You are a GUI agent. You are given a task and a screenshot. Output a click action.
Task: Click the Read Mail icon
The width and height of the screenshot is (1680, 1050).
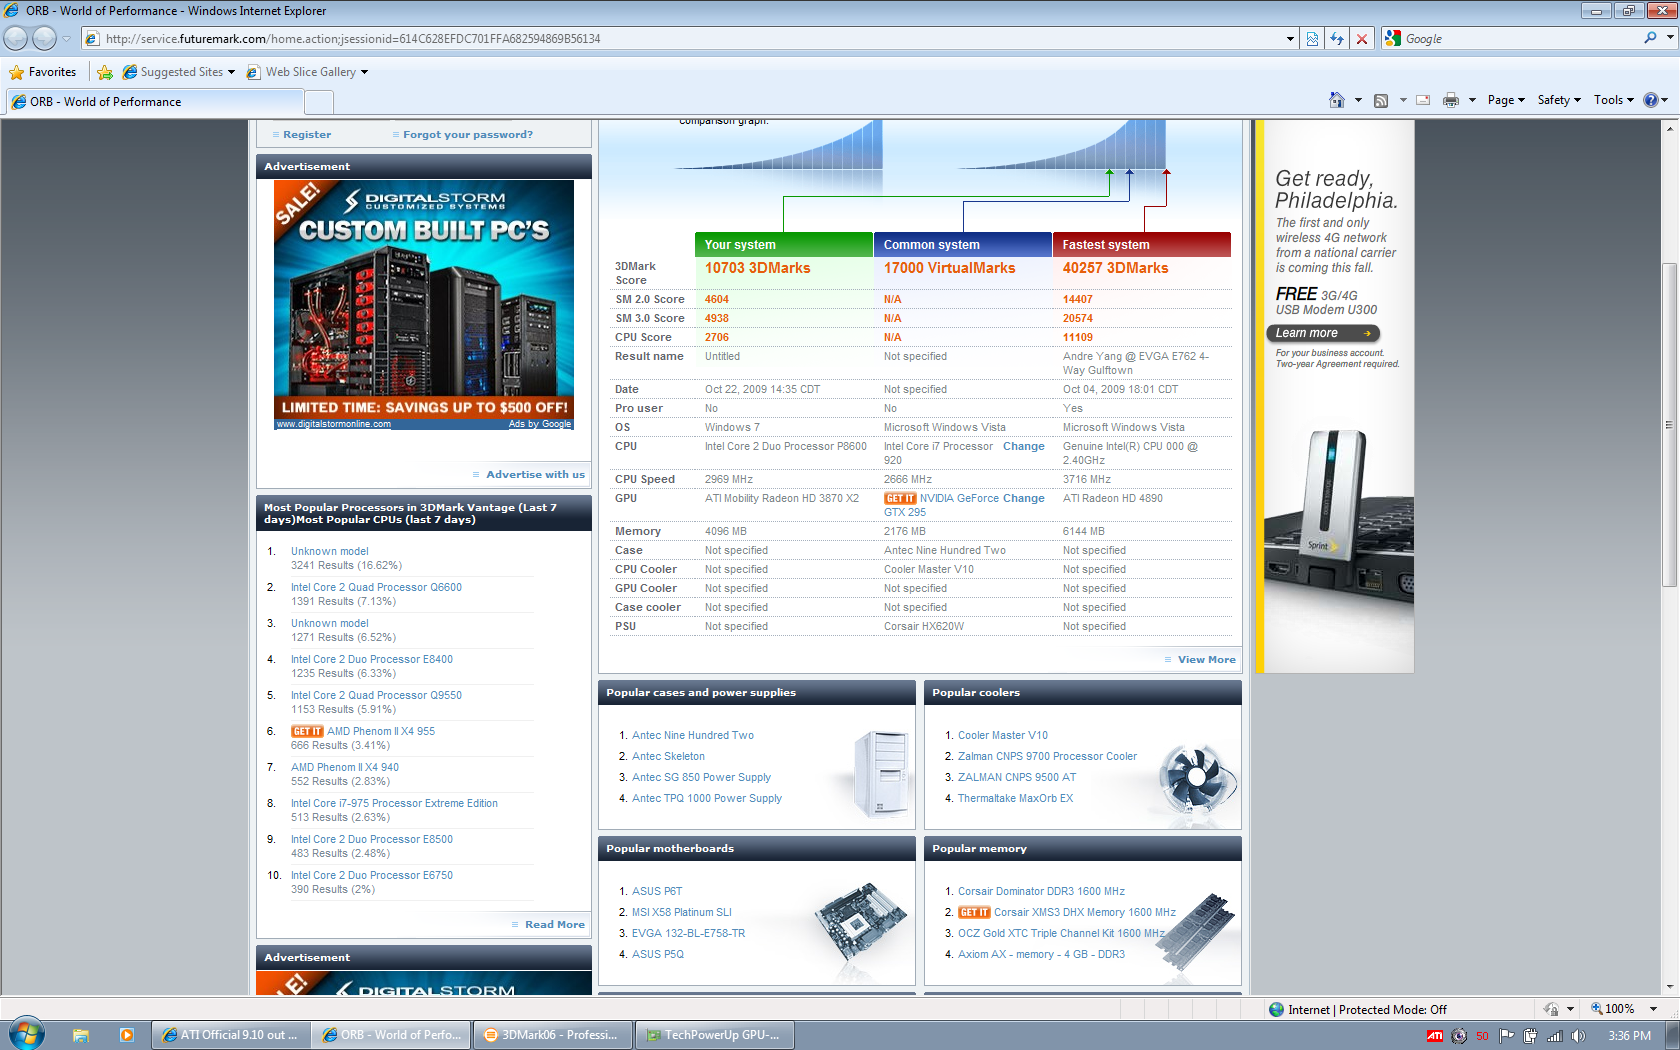(1423, 100)
